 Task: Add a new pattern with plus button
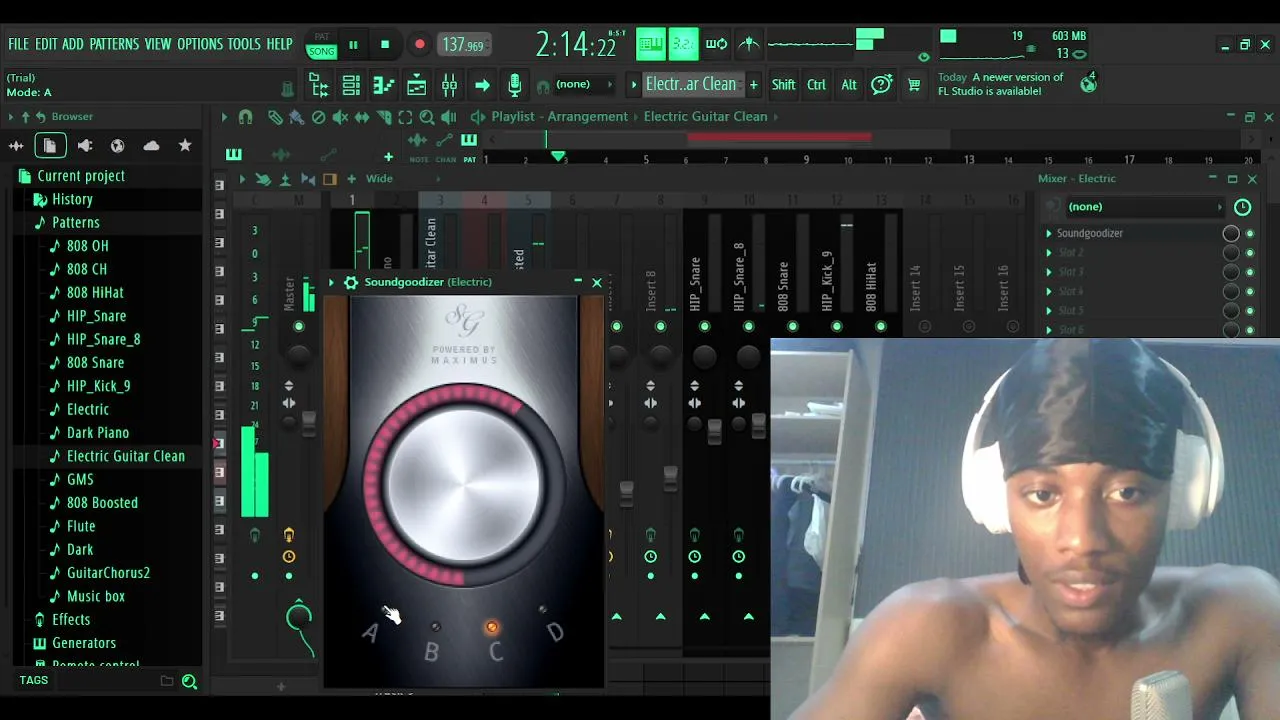753,85
